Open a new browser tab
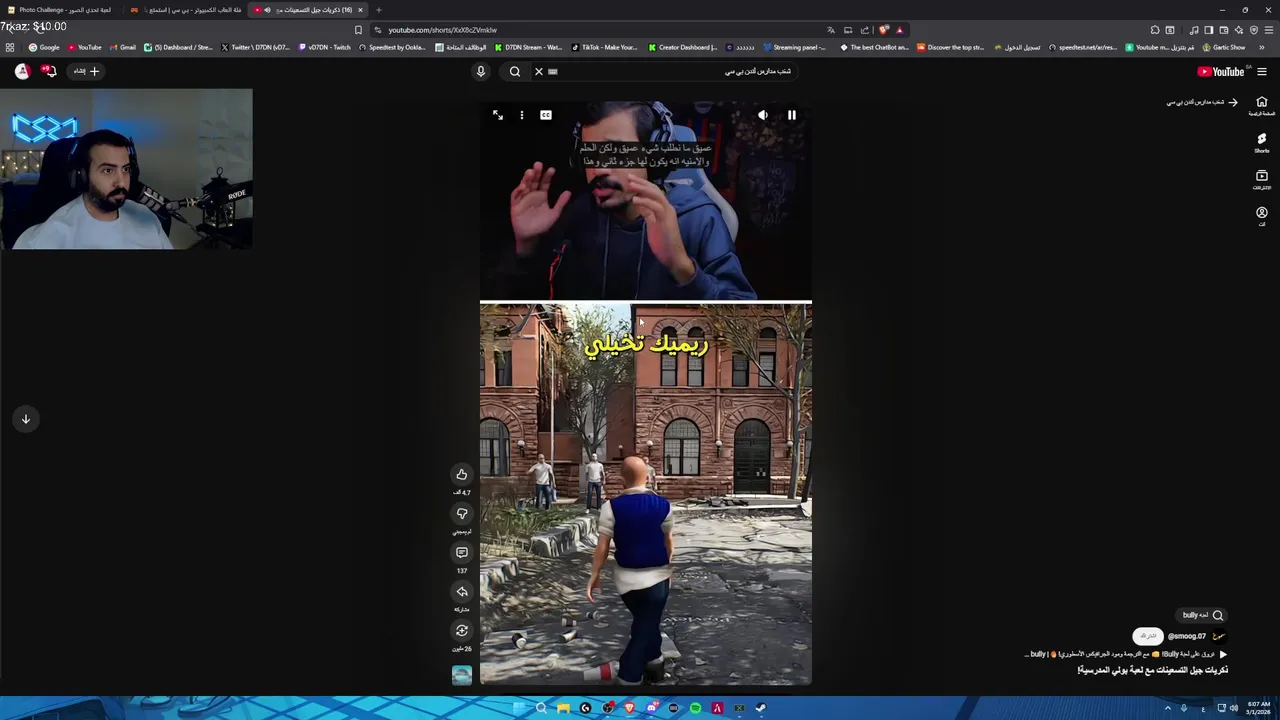This screenshot has height=720, width=1280. (379, 10)
